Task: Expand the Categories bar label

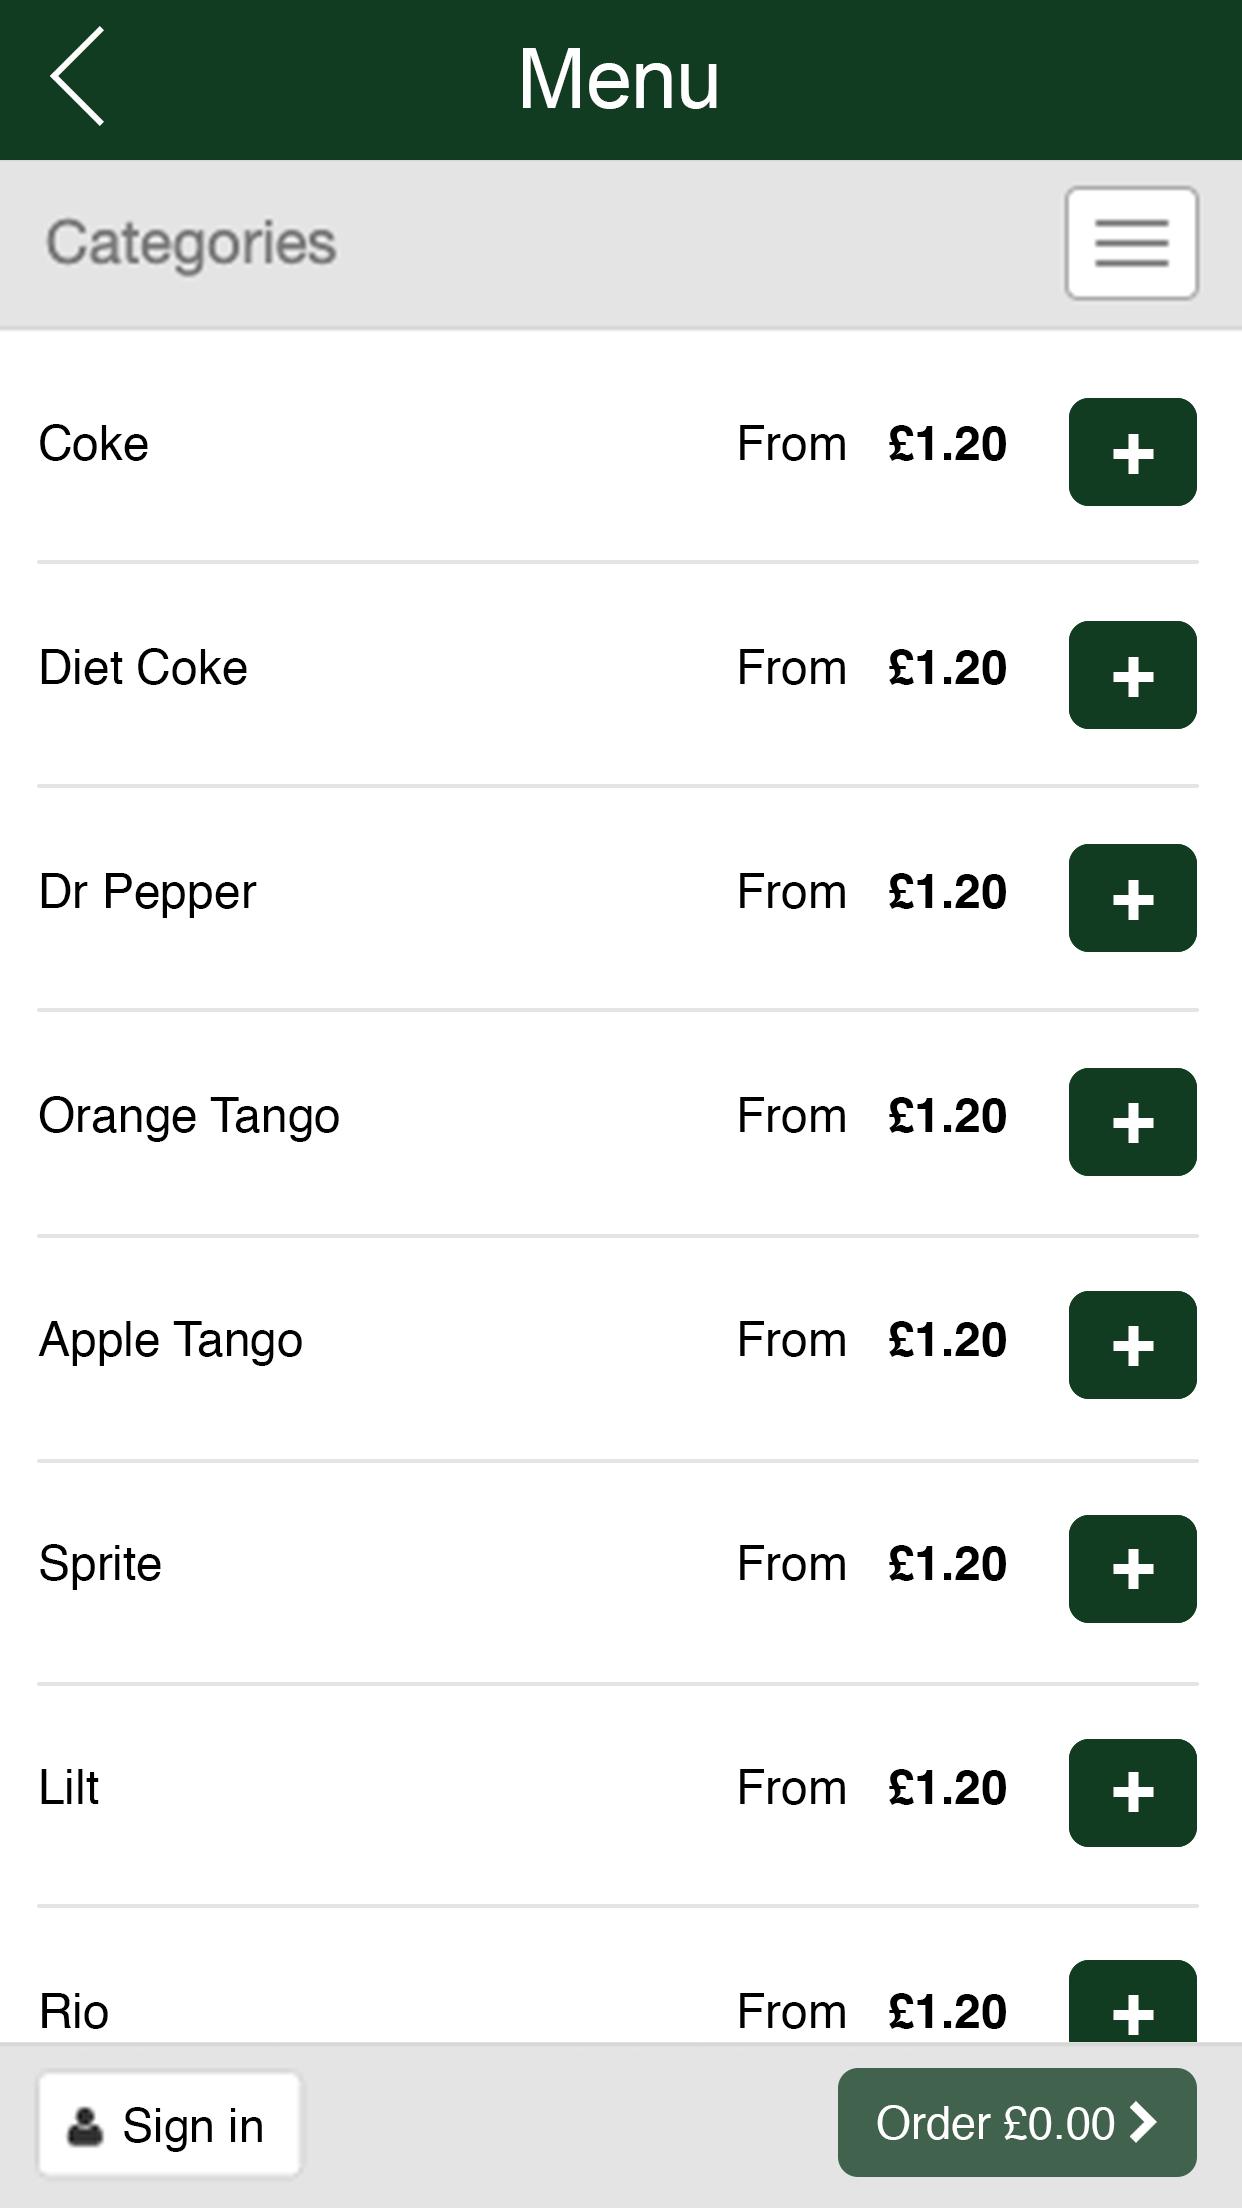Action: pos(191,243)
